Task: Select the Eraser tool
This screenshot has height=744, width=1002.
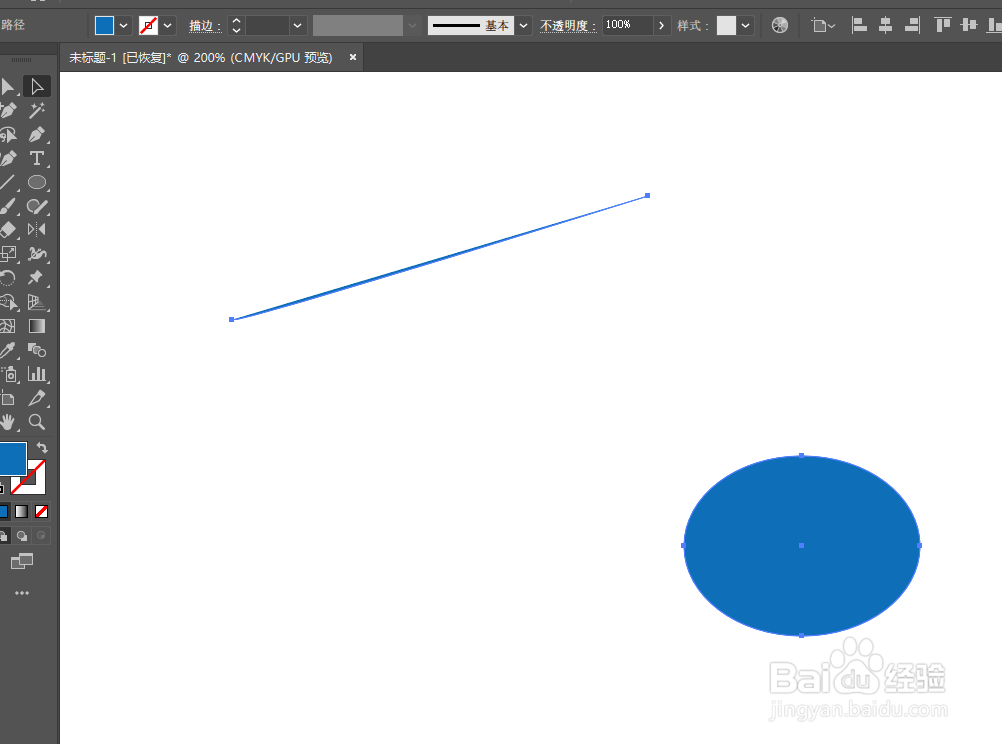Action: click(x=8, y=229)
